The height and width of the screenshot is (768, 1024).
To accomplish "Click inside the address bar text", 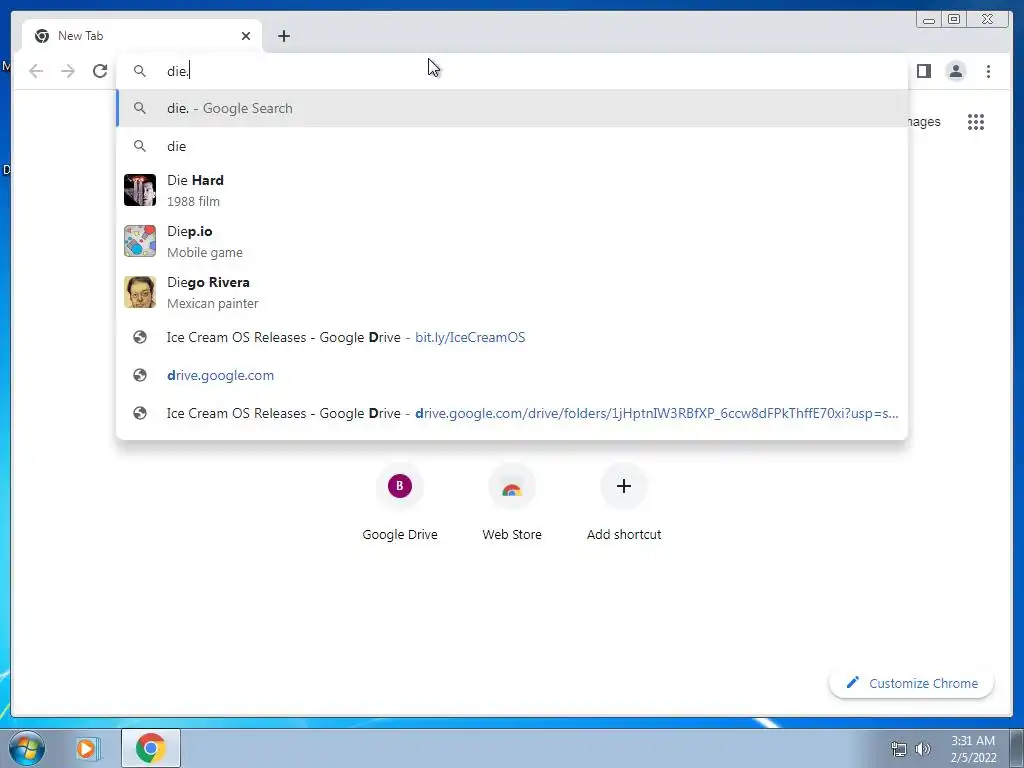I will [178, 71].
